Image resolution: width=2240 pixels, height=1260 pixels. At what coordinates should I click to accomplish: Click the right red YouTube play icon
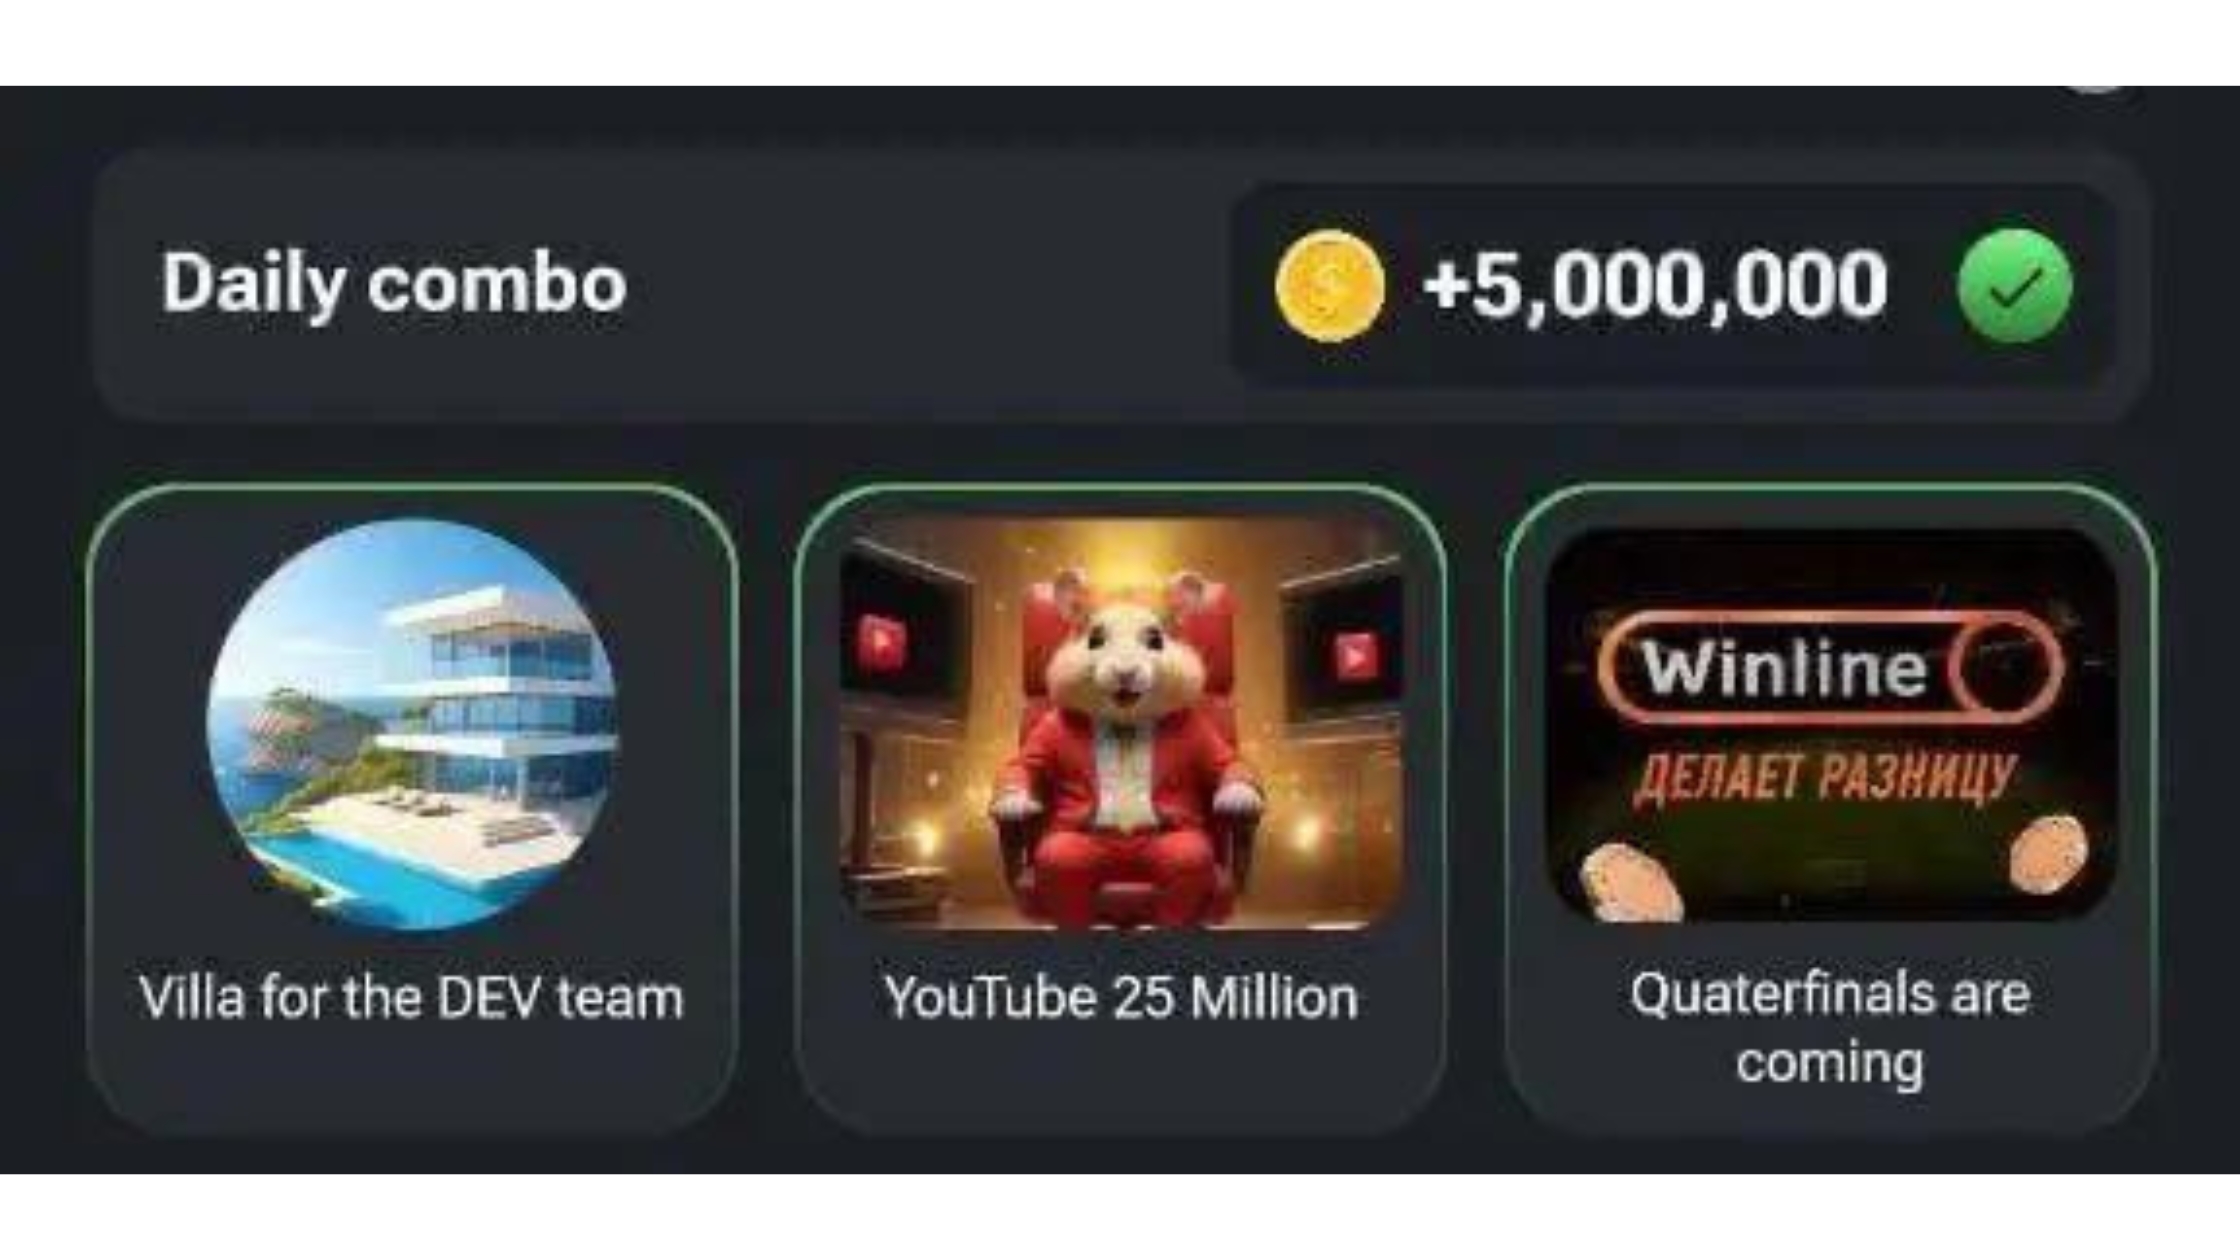[x=1355, y=657]
